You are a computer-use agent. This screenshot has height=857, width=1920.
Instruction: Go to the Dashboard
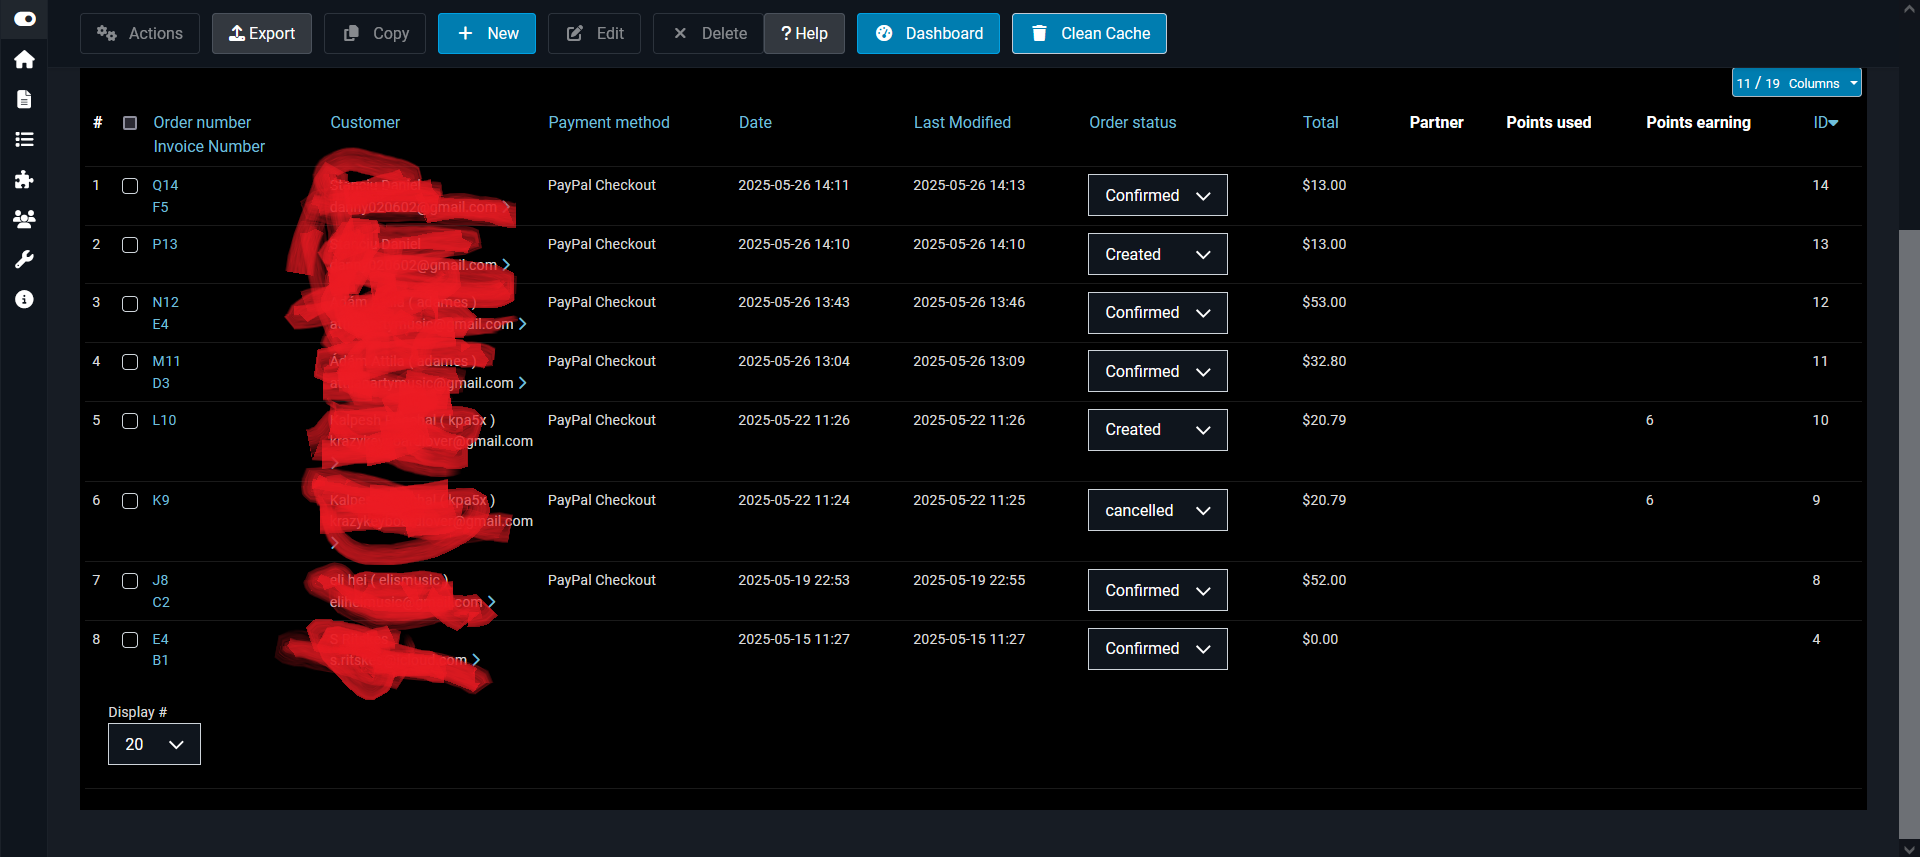click(928, 33)
